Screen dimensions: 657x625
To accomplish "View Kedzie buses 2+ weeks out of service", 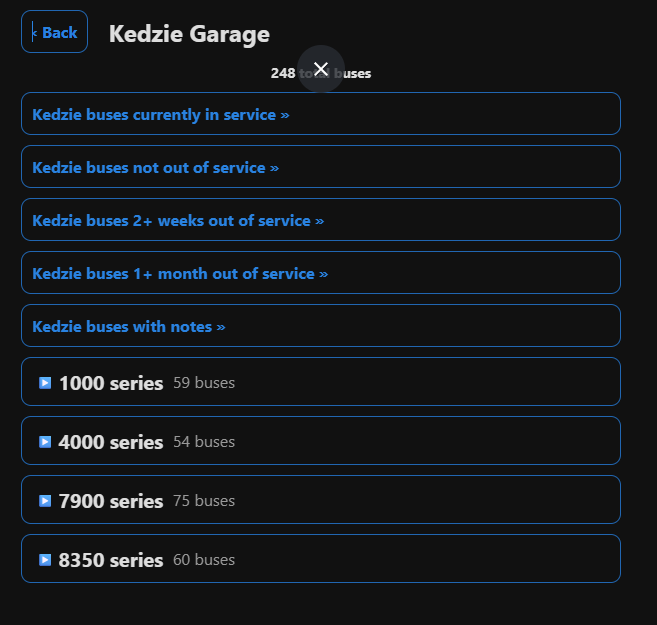I will click(x=321, y=220).
